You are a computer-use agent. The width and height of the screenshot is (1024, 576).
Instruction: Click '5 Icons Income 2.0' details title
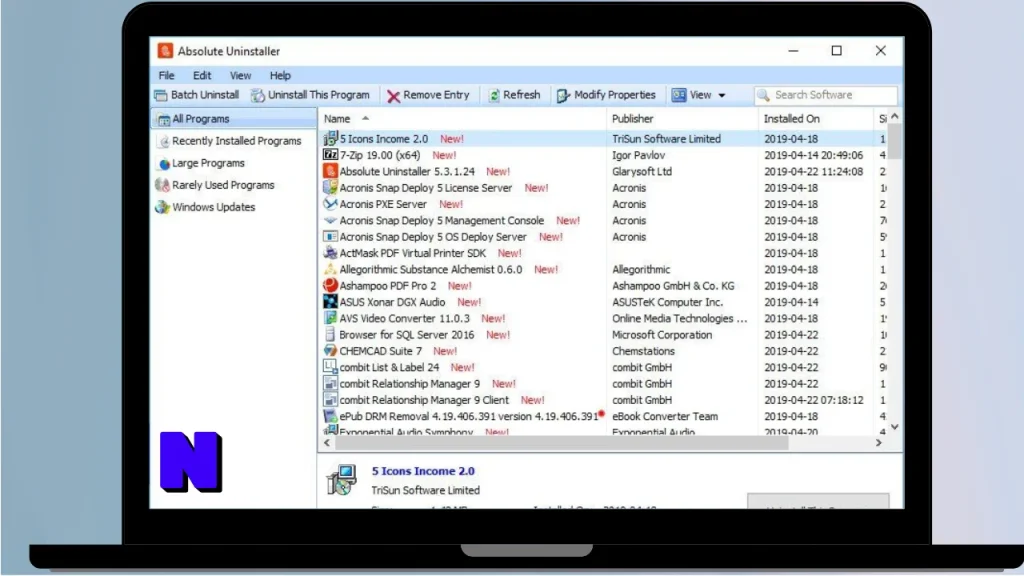click(x=423, y=471)
